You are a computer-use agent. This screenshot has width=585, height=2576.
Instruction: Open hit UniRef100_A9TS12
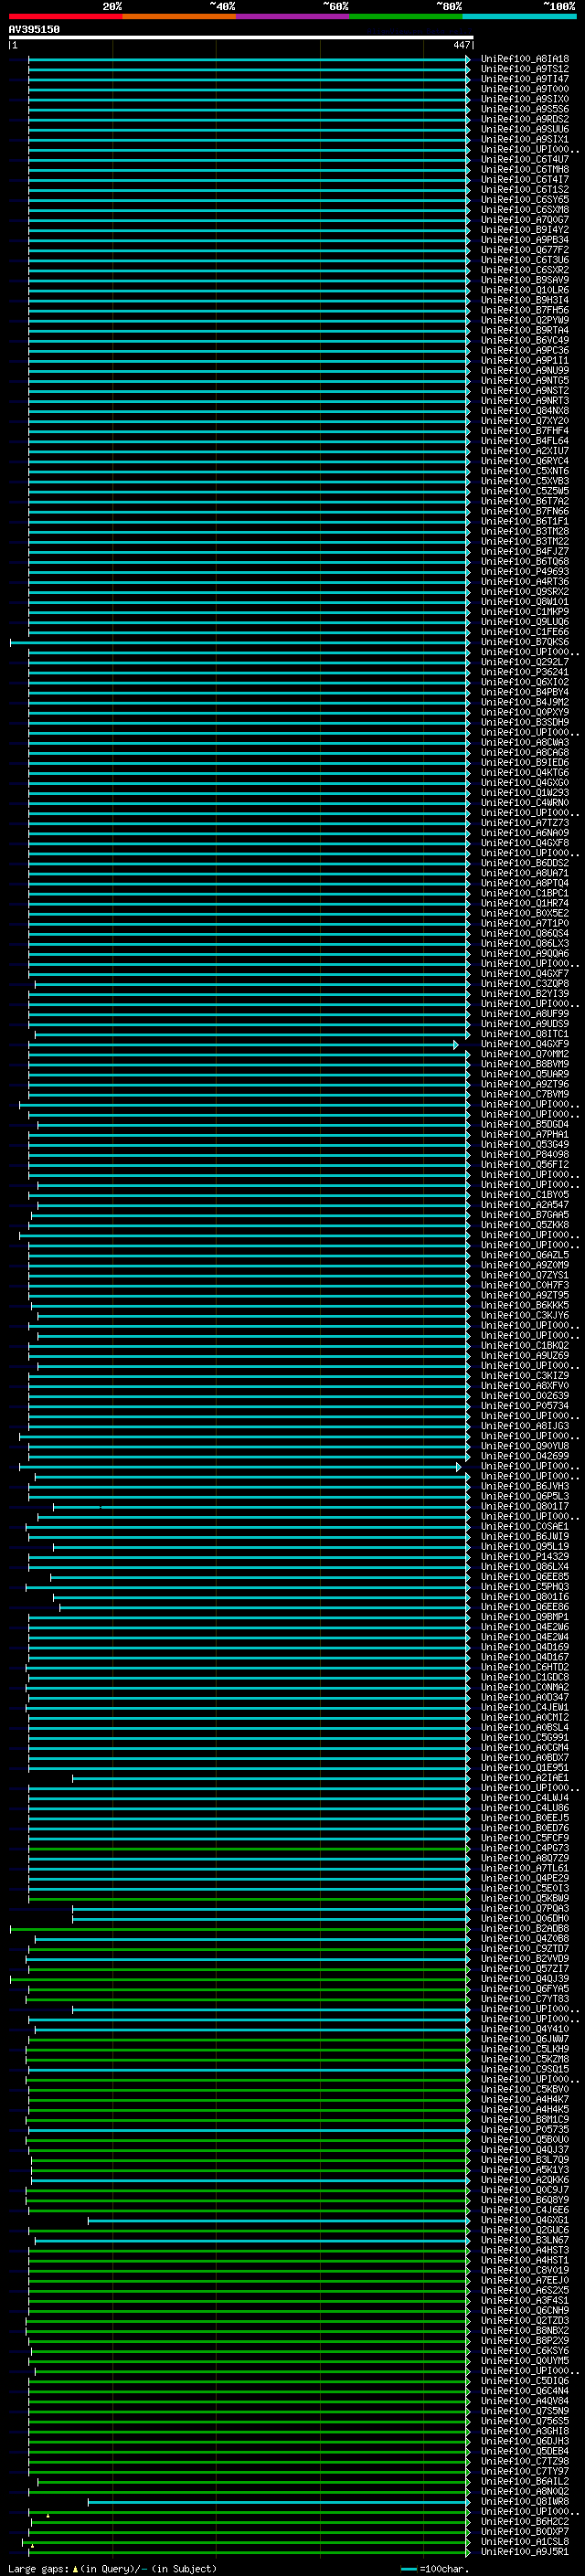[x=524, y=69]
